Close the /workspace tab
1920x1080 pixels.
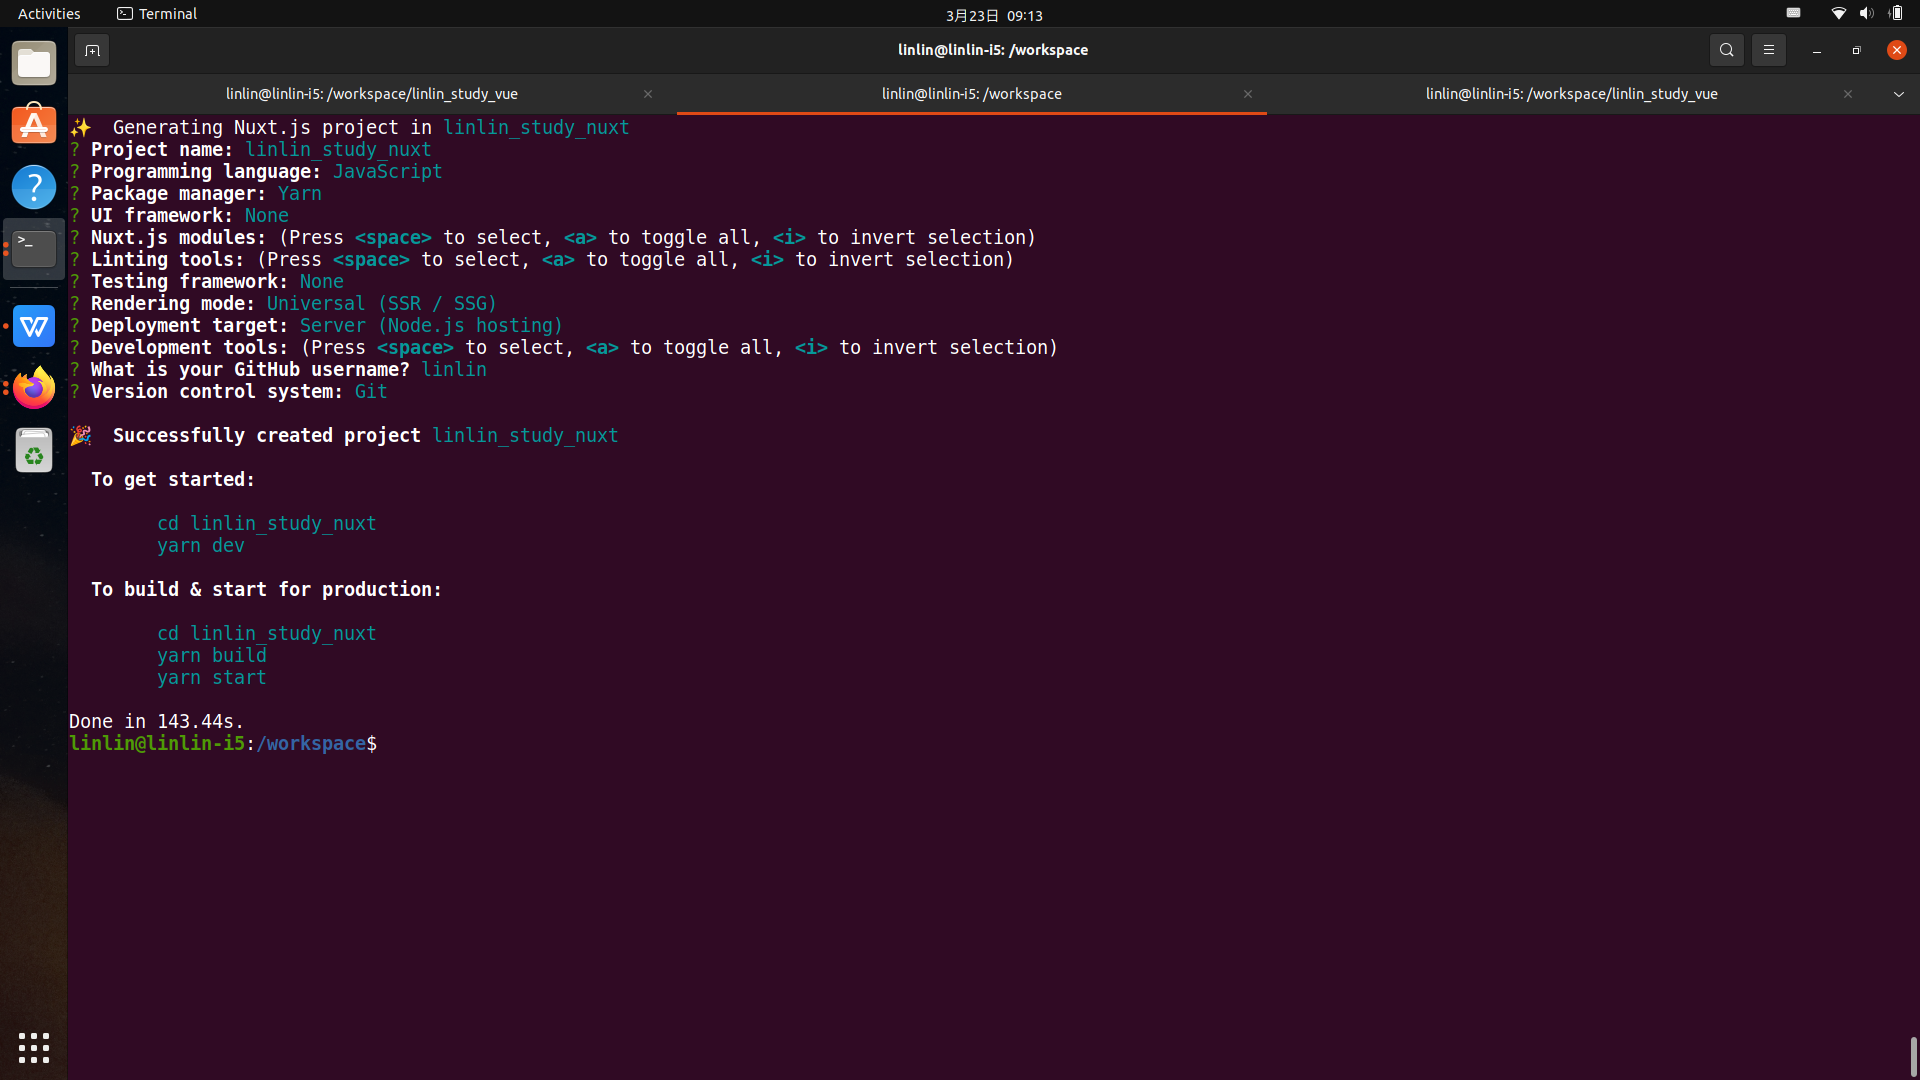point(1247,94)
